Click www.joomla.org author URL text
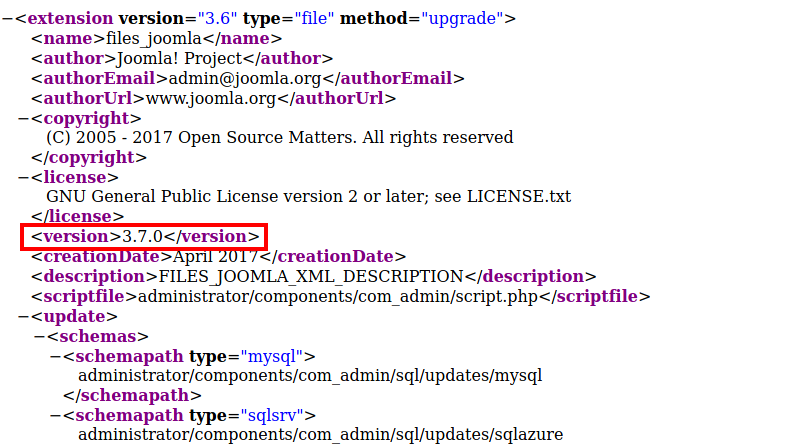The width and height of the screenshot is (787, 445). pos(211,99)
